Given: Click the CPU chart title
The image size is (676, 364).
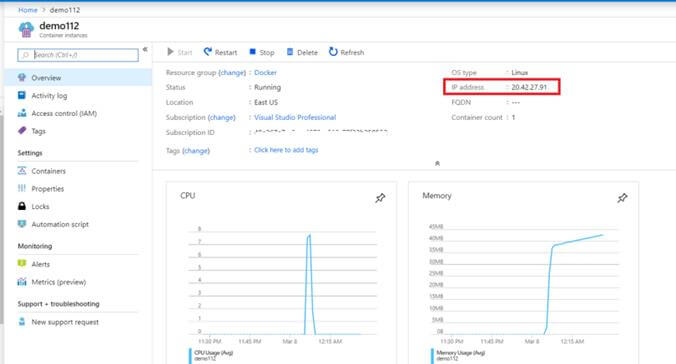Looking at the screenshot, I should (188, 195).
